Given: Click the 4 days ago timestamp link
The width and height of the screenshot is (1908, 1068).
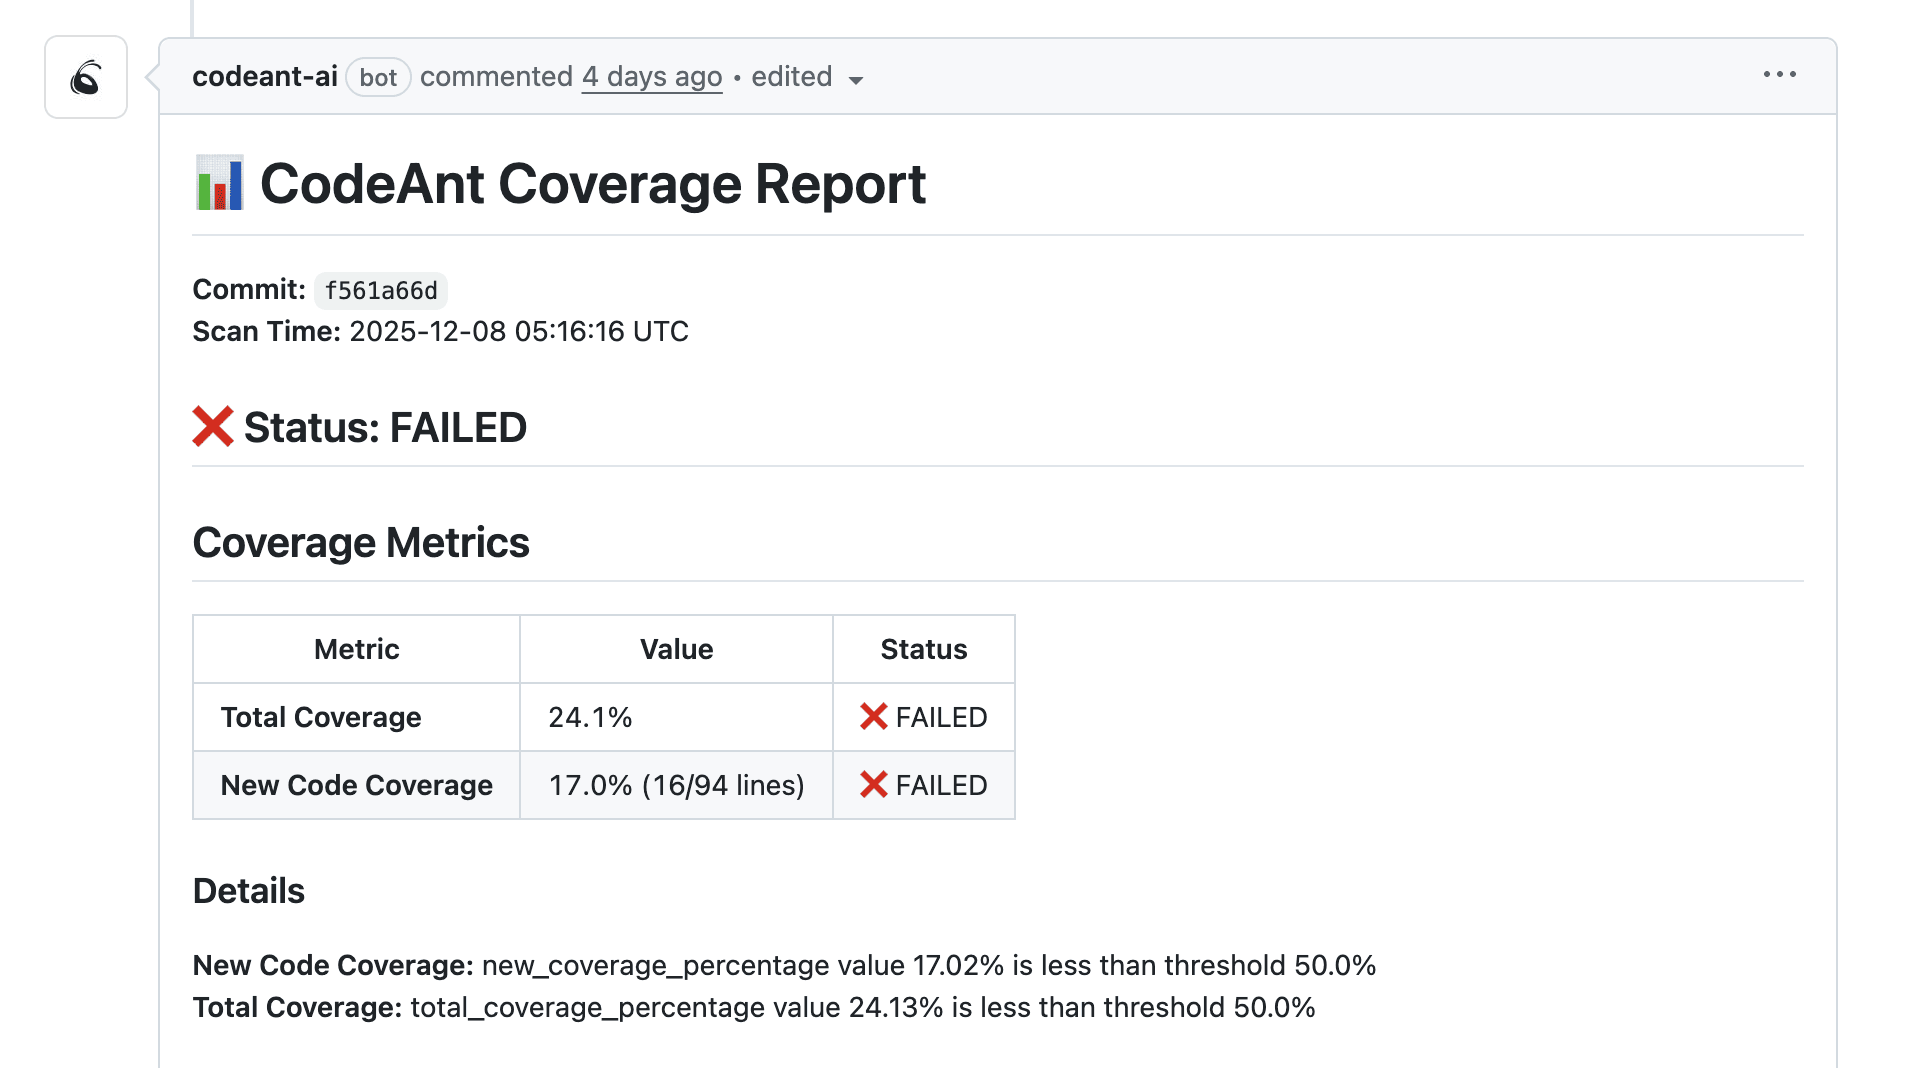Looking at the screenshot, I should pos(651,76).
